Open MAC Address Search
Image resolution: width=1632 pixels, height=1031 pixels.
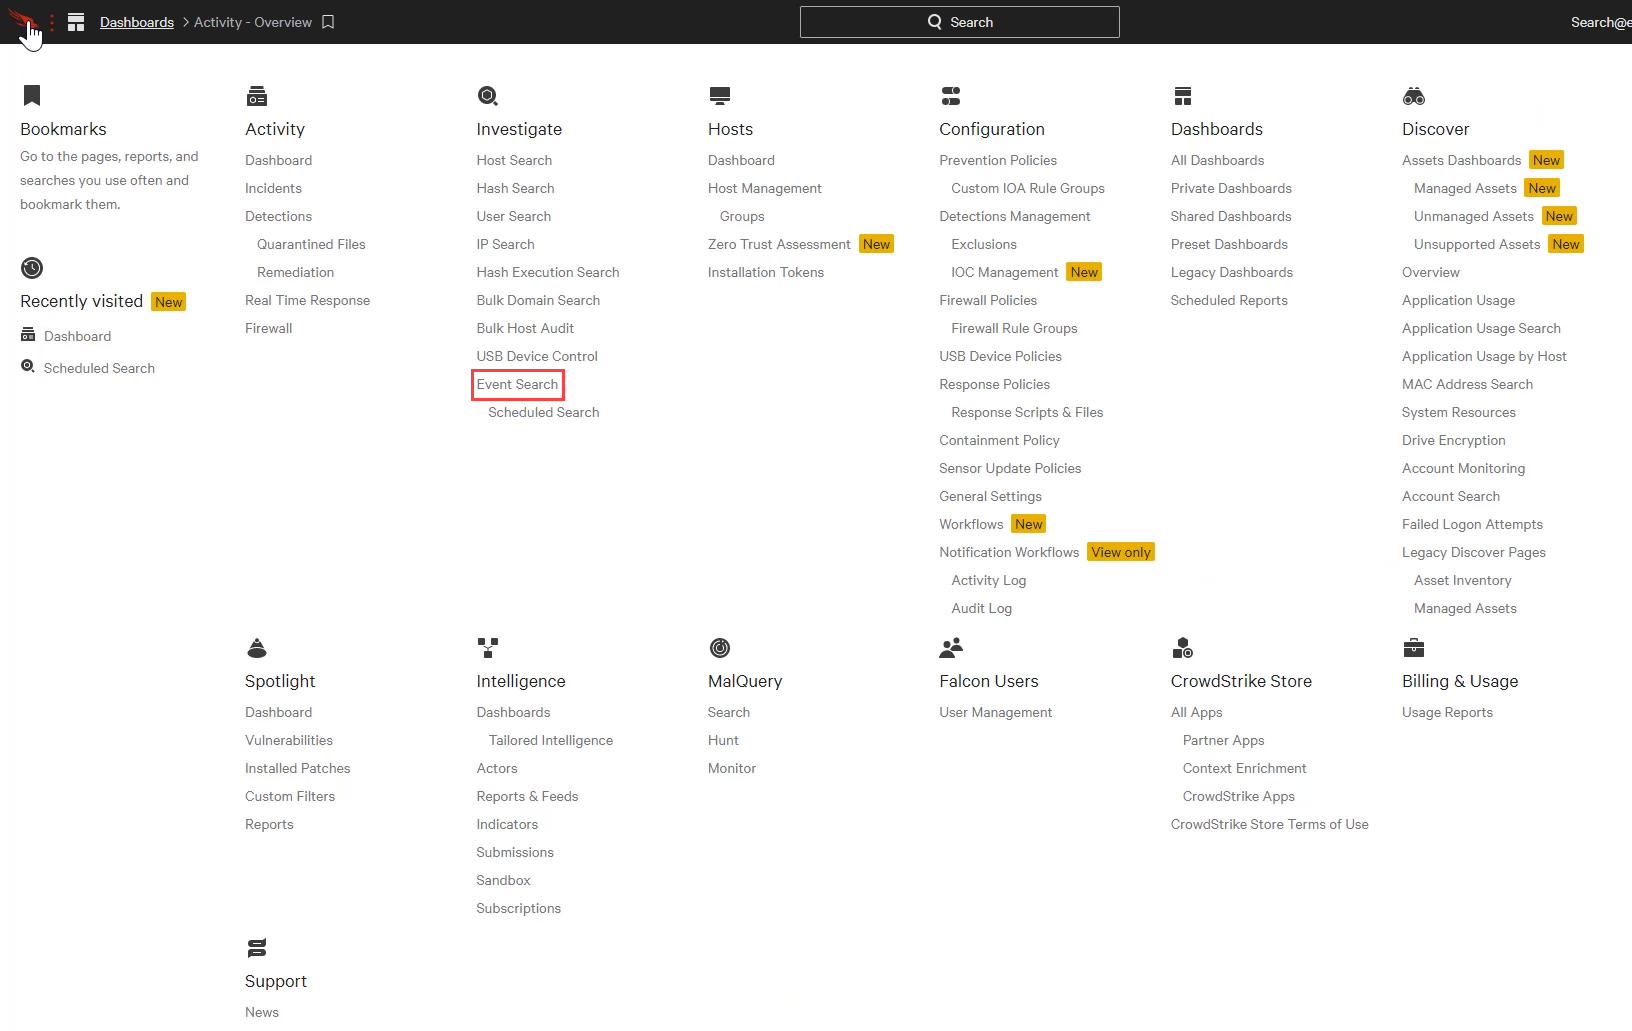1467,384
